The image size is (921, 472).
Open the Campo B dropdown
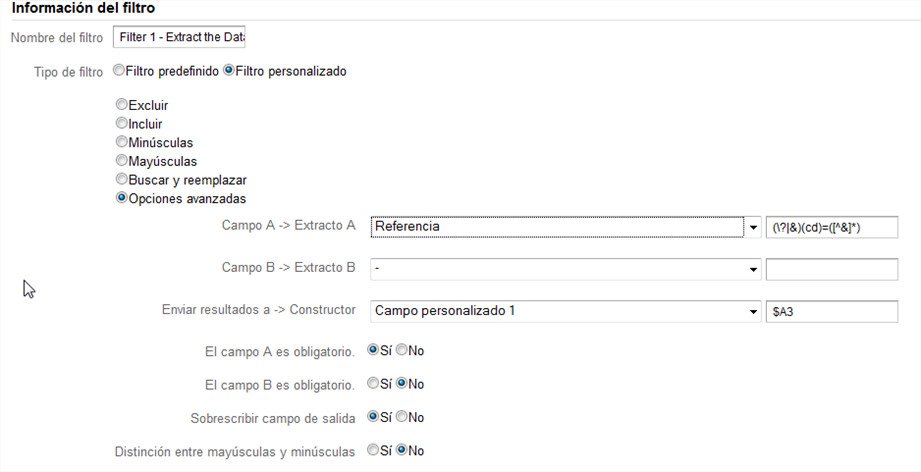coord(566,269)
